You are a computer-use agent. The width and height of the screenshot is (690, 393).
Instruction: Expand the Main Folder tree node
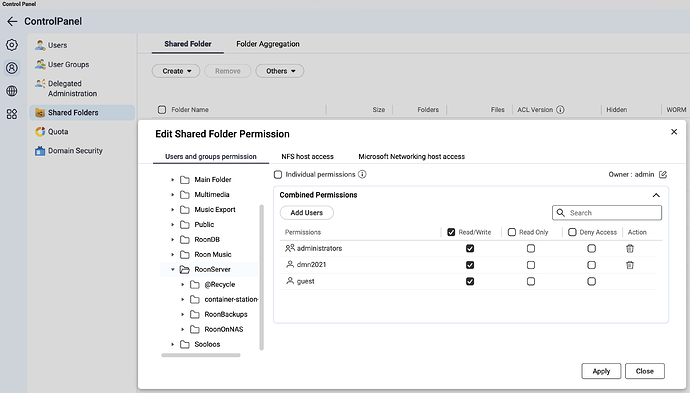click(x=172, y=180)
